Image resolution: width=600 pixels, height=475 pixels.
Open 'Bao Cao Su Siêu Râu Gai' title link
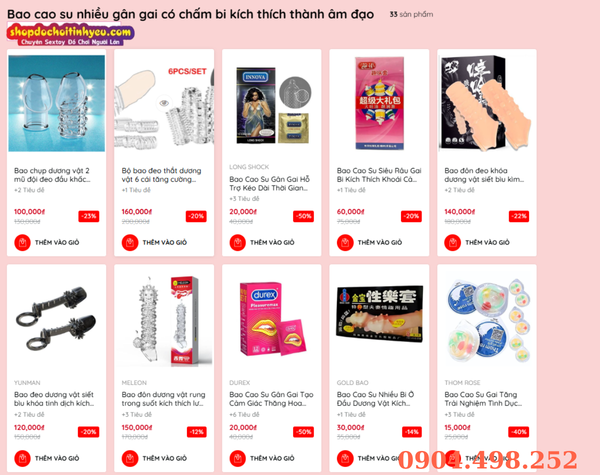tap(379, 175)
